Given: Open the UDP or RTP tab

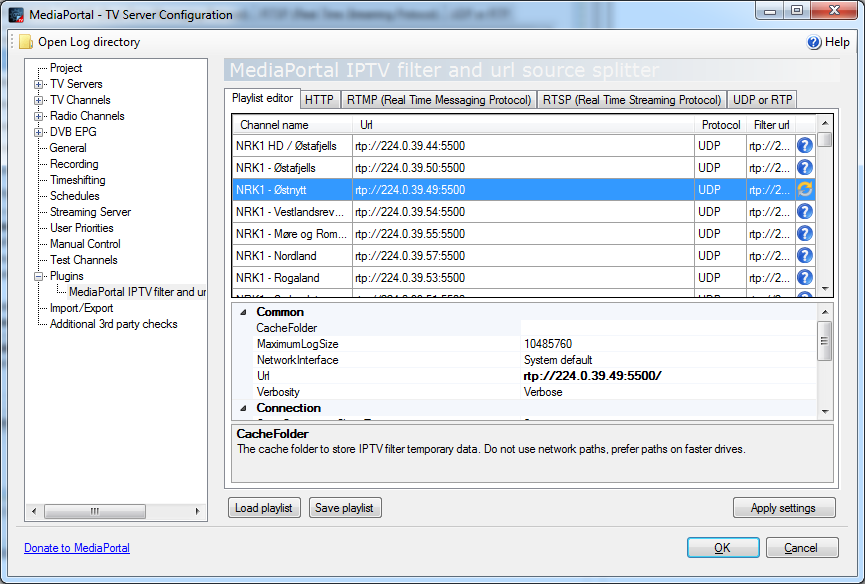Looking at the screenshot, I should click(762, 100).
